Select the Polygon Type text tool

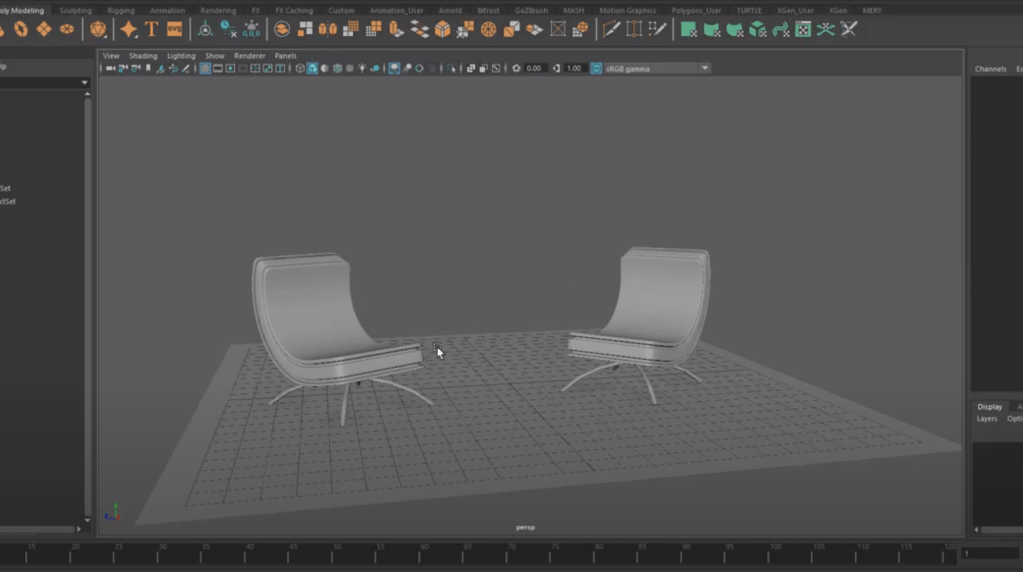(151, 29)
